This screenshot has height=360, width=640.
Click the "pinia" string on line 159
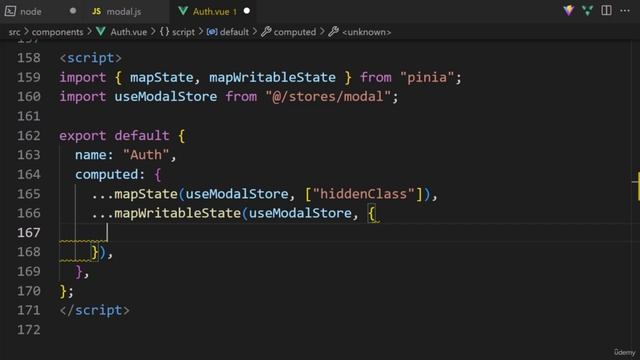click(427, 78)
